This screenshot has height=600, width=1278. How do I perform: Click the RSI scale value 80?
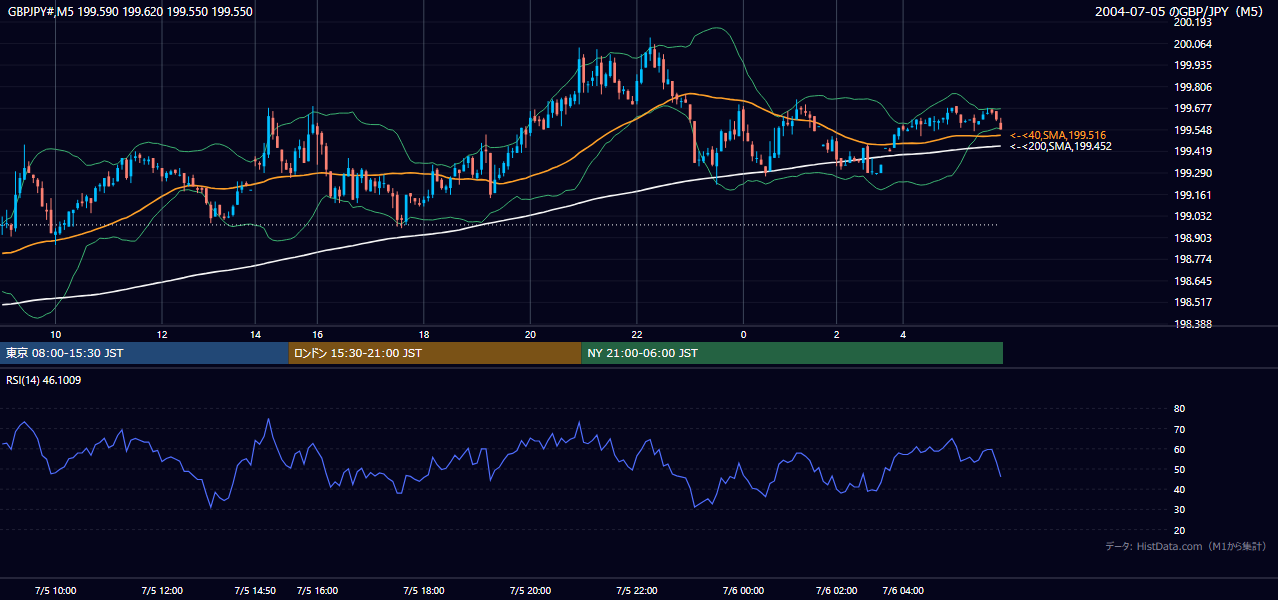tap(1179, 409)
